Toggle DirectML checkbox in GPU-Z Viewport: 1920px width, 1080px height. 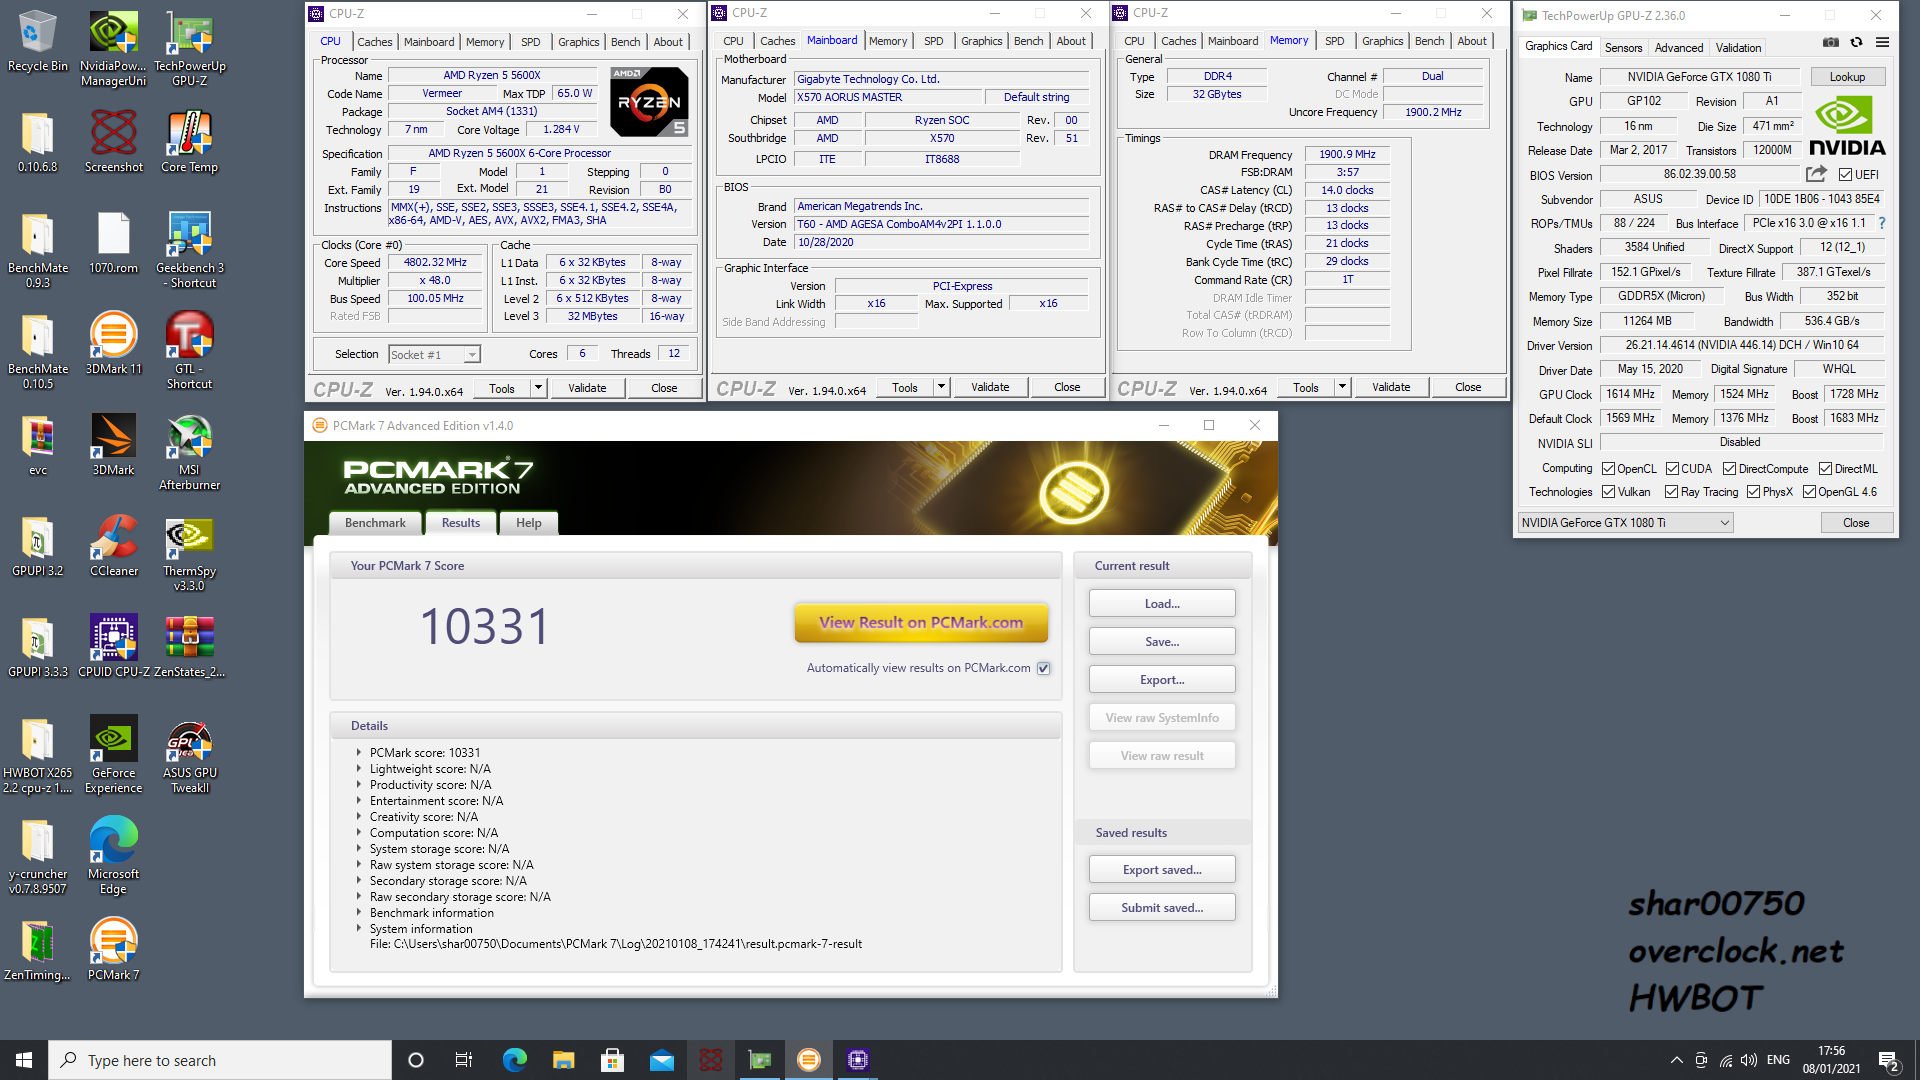point(1825,469)
